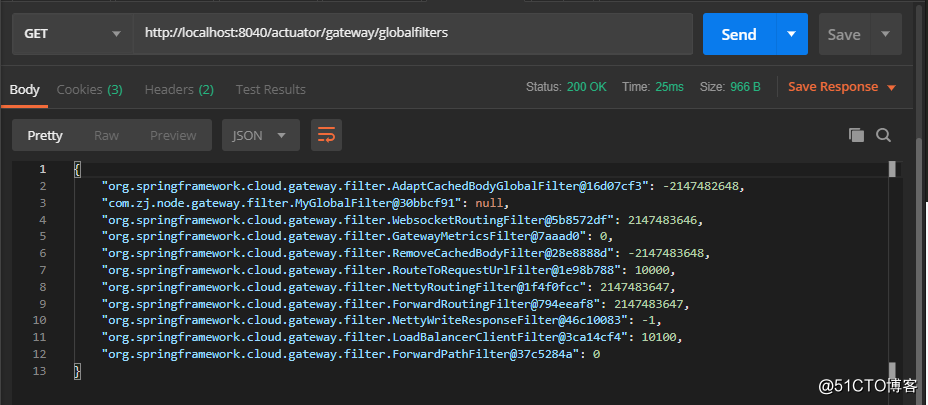Switch to the Body response tab
The width and height of the screenshot is (928, 405).
pyautogui.click(x=24, y=90)
